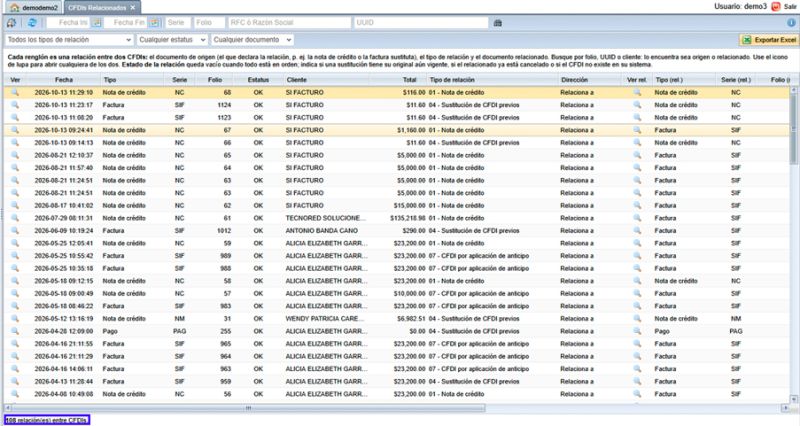Select the row dated 2026-08-17 10:41:02
Screen dimensions: 800x426
point(397,206)
